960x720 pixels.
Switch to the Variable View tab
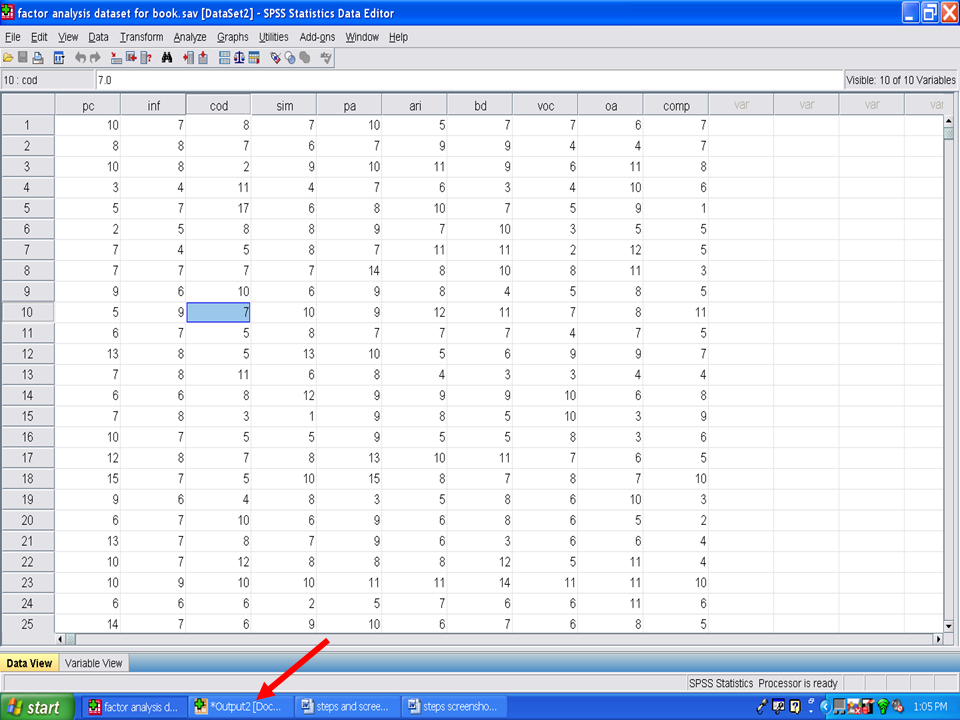[x=93, y=663]
